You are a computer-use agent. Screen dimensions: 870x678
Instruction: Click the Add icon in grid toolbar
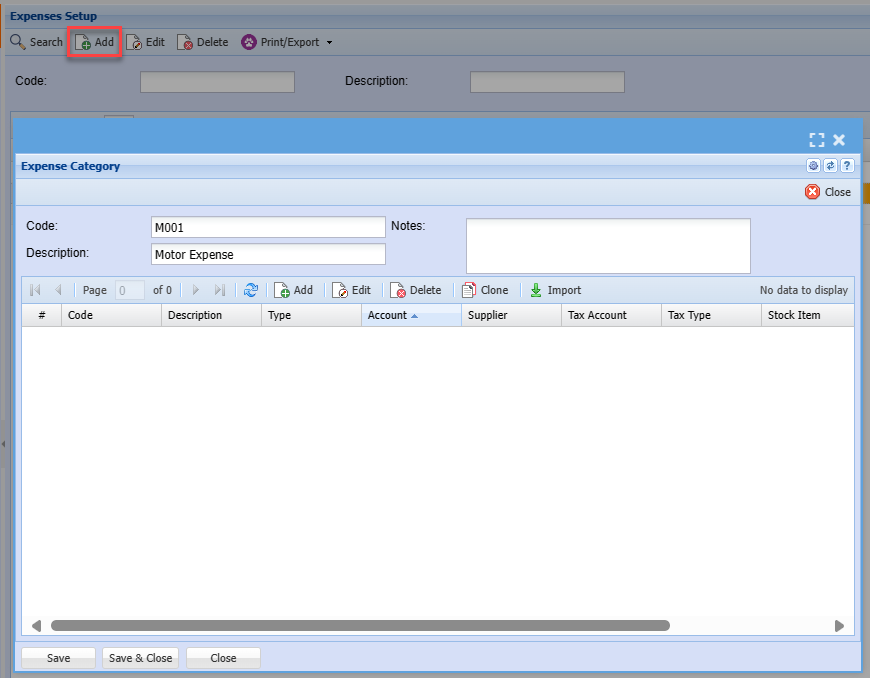pos(282,290)
